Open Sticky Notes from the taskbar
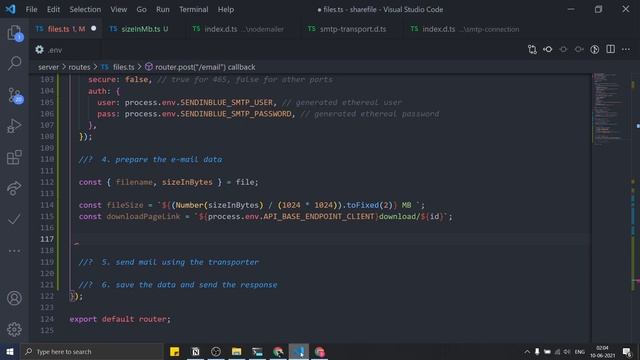Image resolution: width=640 pixels, height=360 pixels. point(175,351)
